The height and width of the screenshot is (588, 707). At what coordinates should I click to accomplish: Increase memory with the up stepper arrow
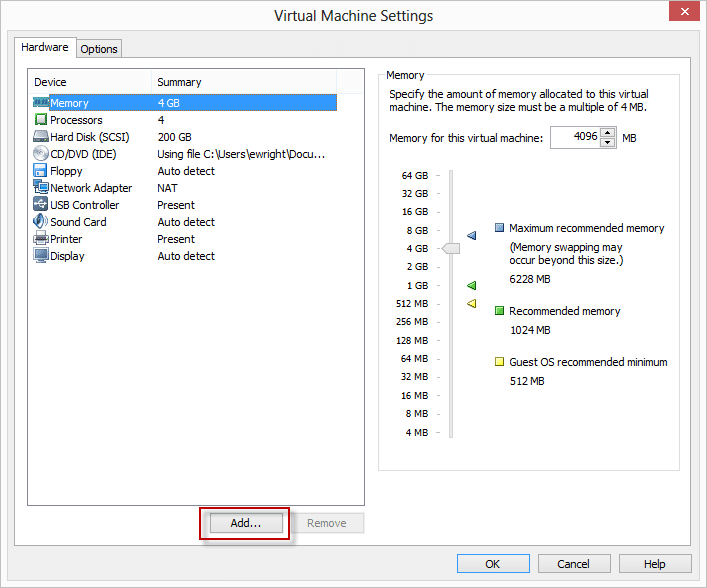[x=607, y=133]
